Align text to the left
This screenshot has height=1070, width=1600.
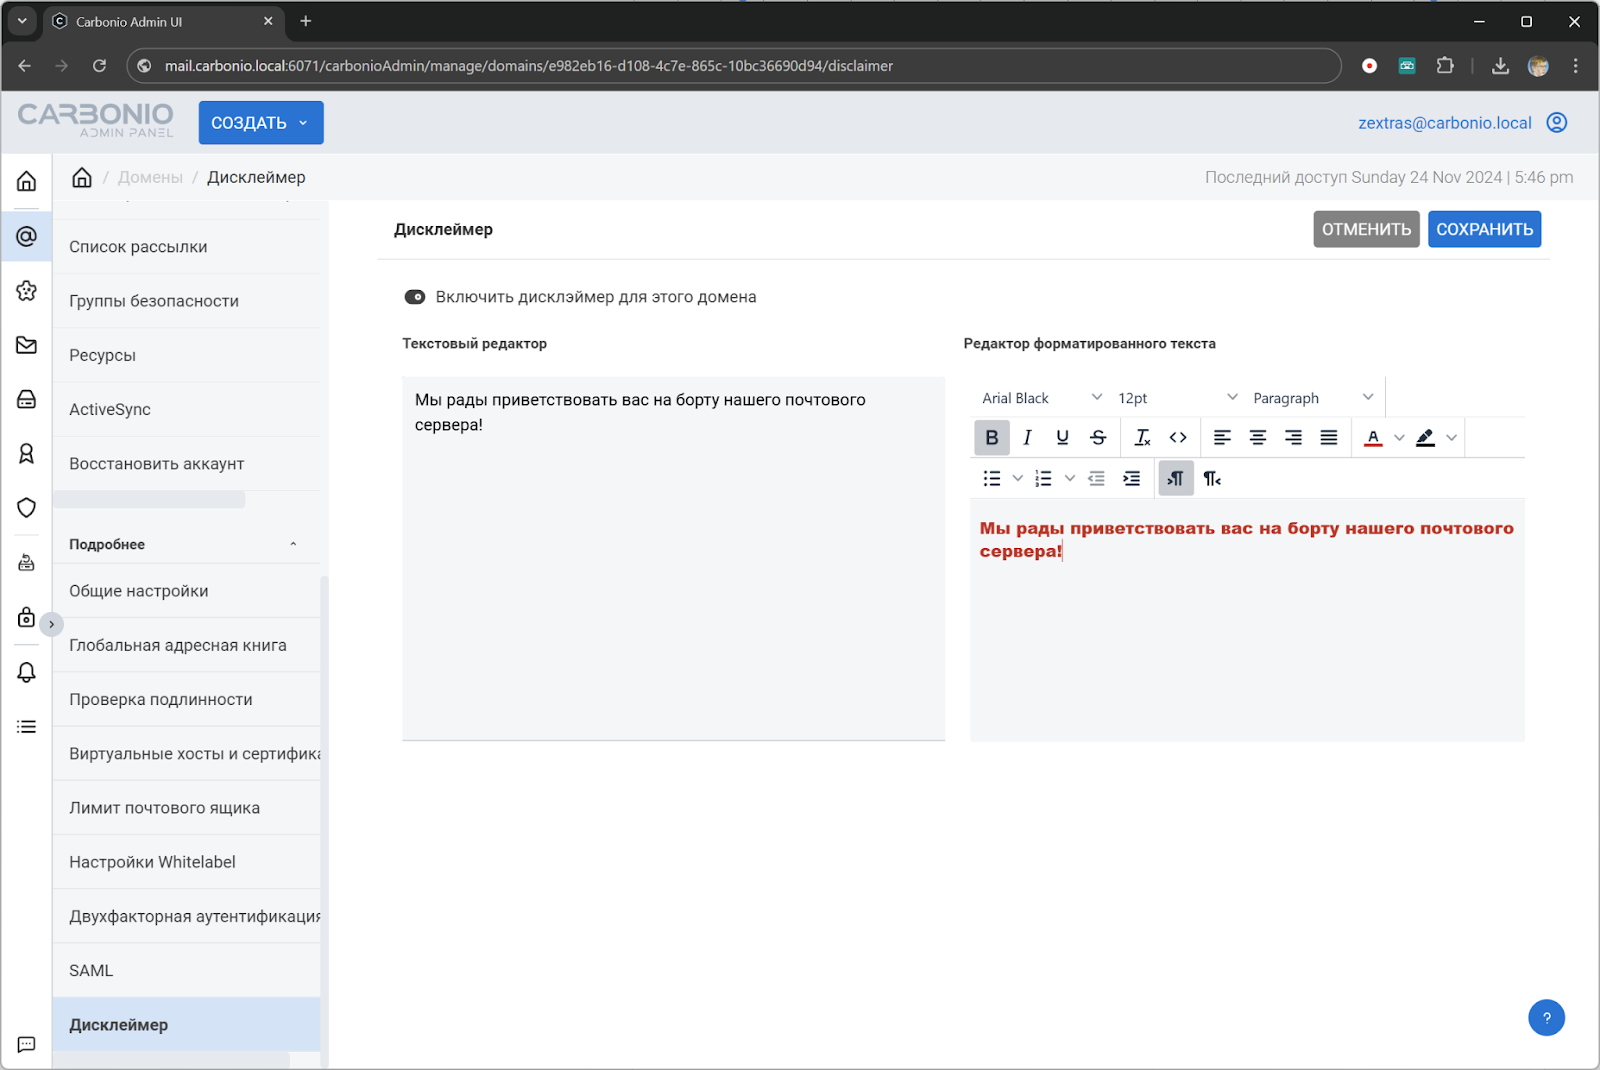tap(1222, 437)
